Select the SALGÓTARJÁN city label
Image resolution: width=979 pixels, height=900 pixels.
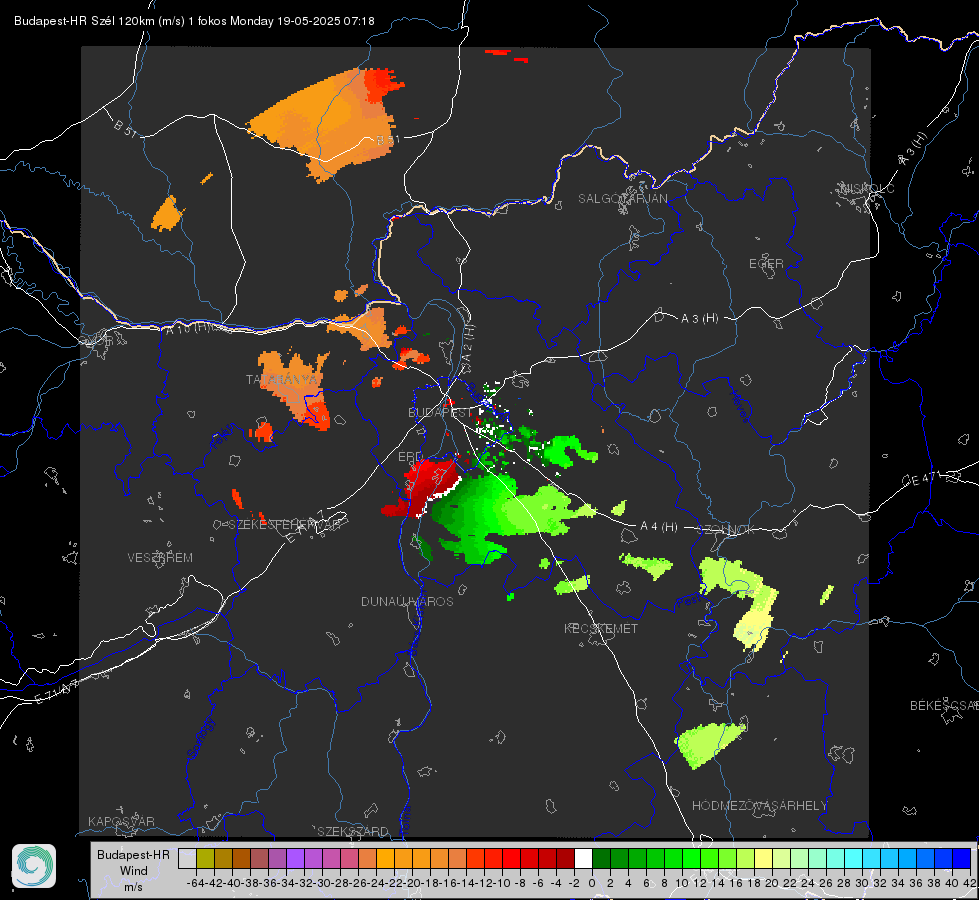pos(622,199)
